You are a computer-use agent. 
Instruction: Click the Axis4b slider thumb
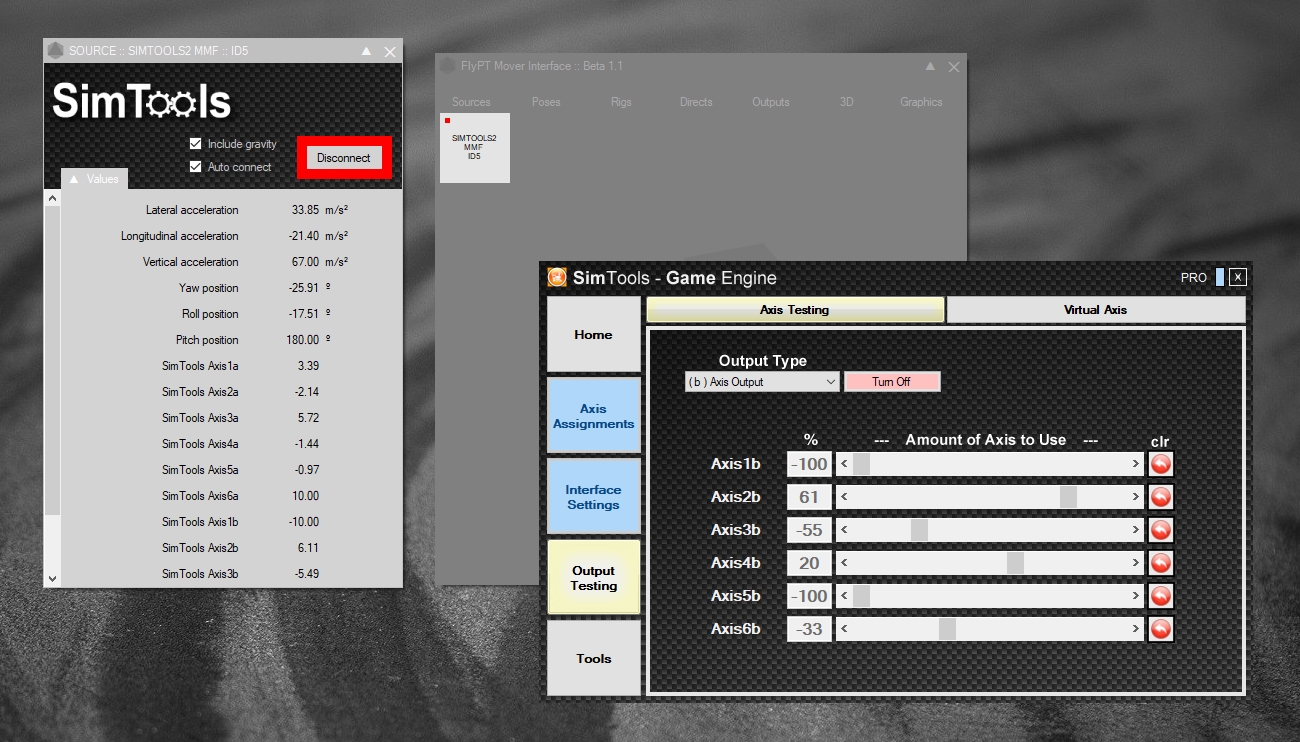1015,563
